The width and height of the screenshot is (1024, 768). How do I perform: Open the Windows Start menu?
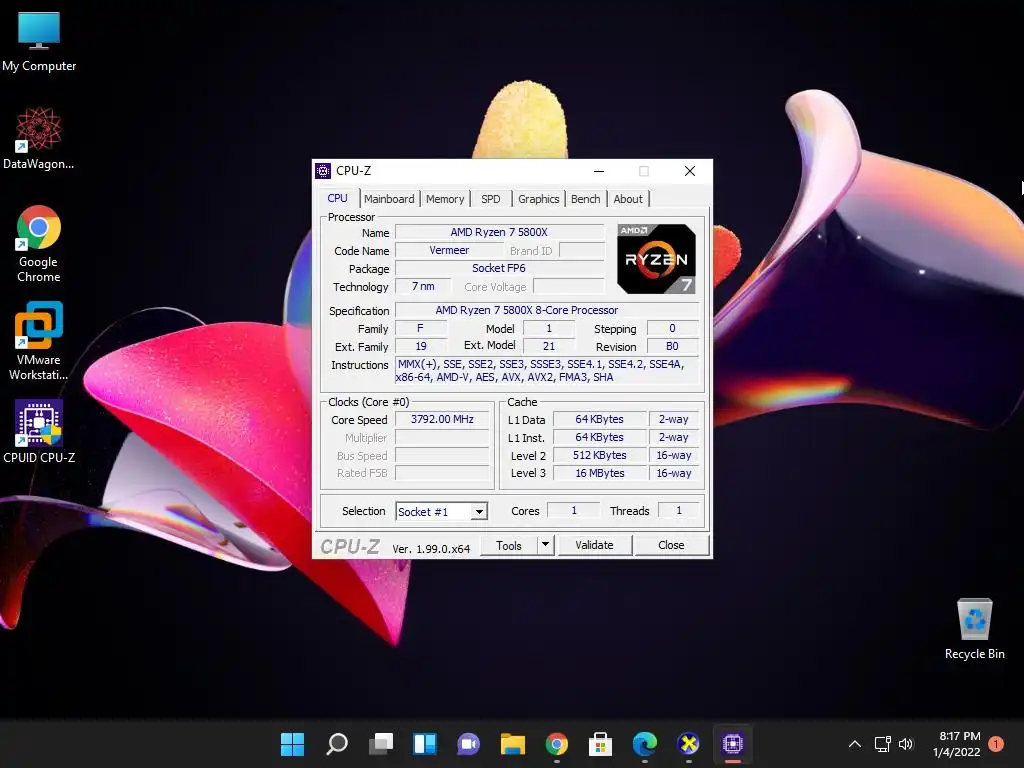point(292,744)
